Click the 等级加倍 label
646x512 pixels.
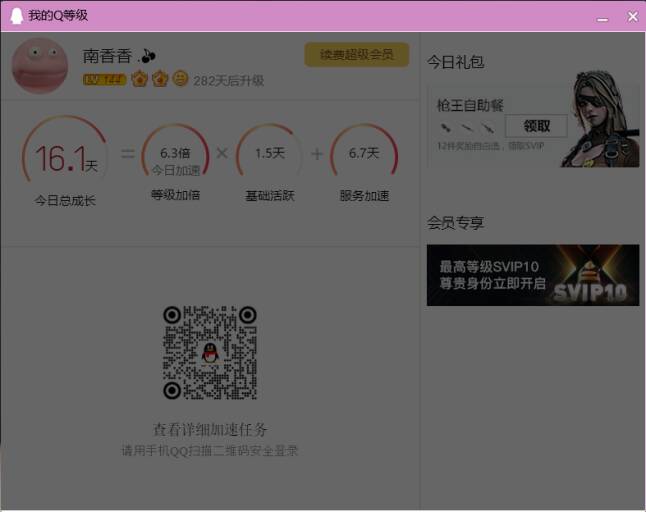(176, 195)
